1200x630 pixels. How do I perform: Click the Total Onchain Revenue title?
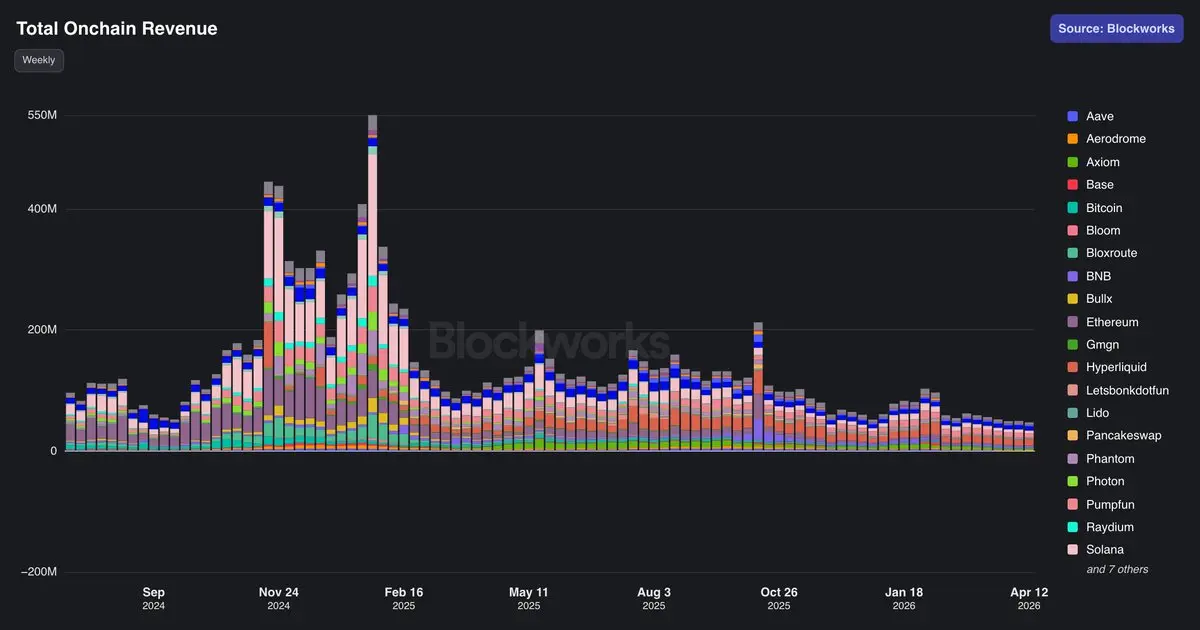pos(117,29)
